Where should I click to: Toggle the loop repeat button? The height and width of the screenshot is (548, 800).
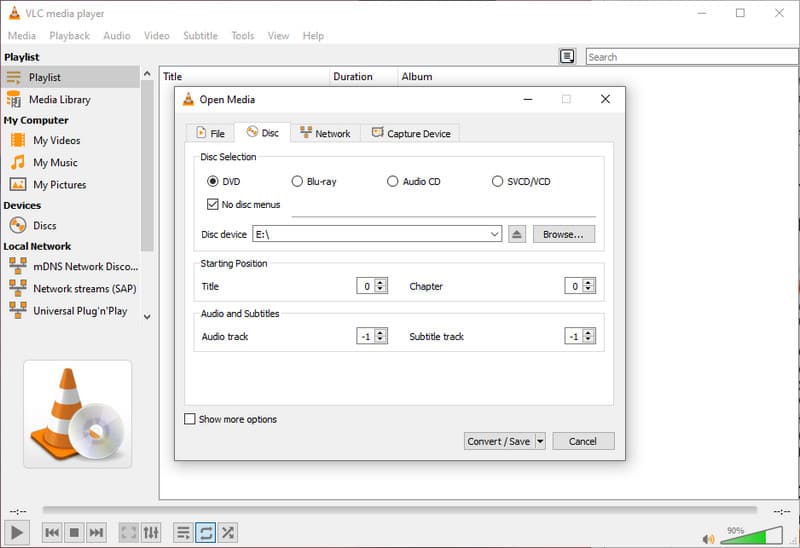(205, 533)
